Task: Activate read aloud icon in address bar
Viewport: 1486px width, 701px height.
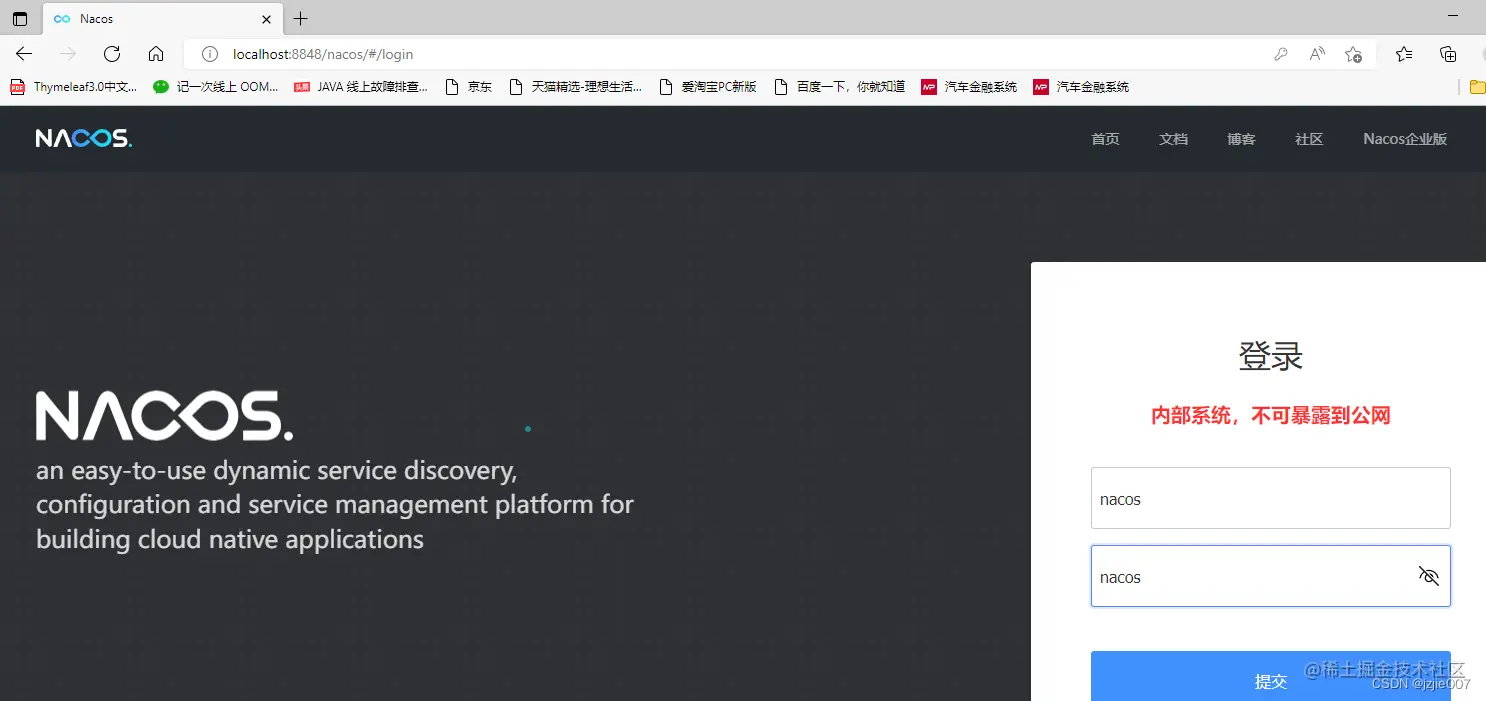Action: pyautogui.click(x=1317, y=54)
